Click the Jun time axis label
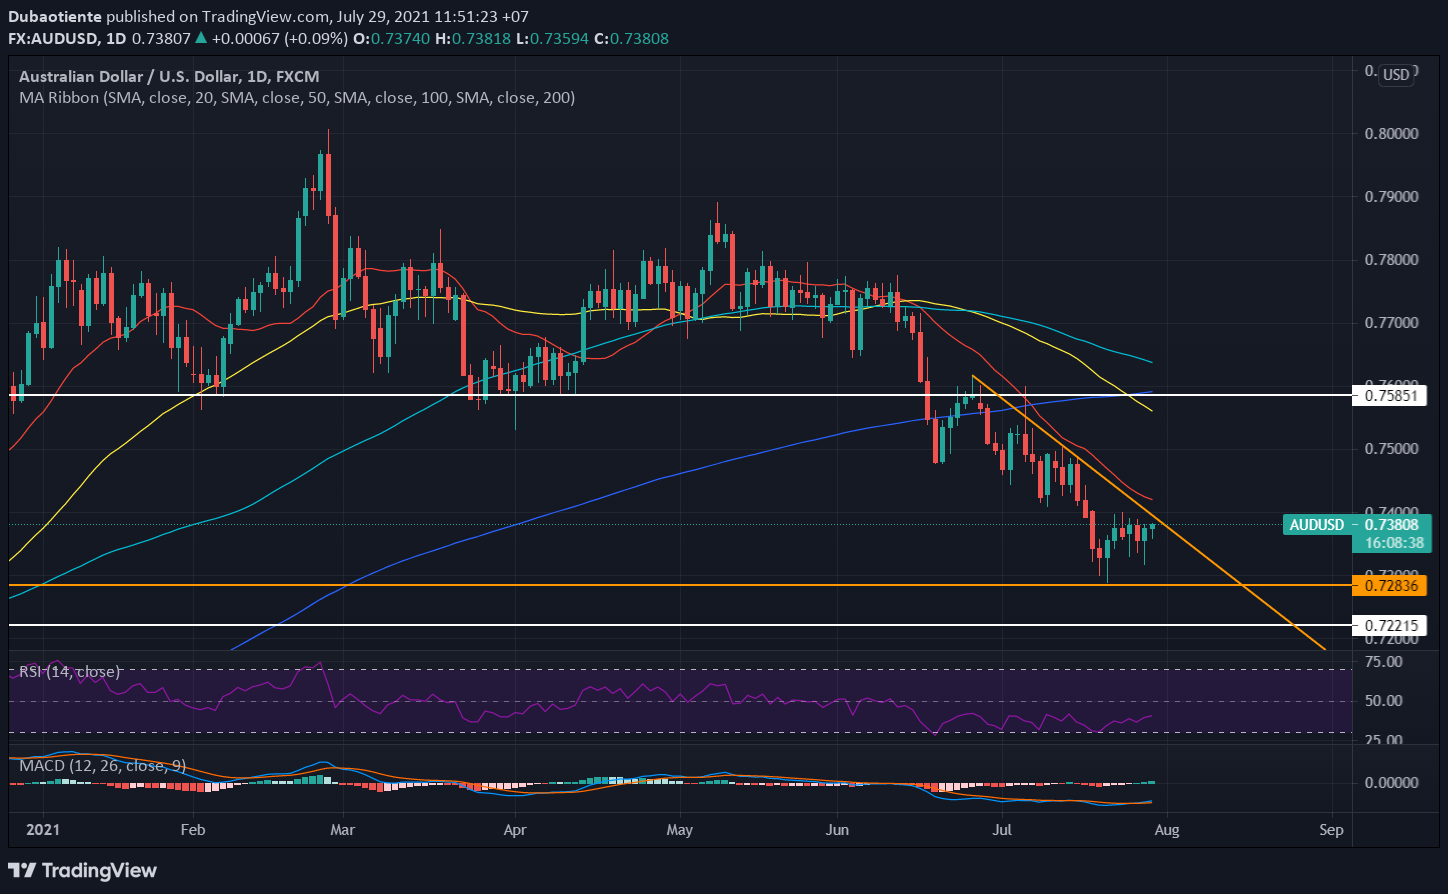1448x894 pixels. click(838, 830)
